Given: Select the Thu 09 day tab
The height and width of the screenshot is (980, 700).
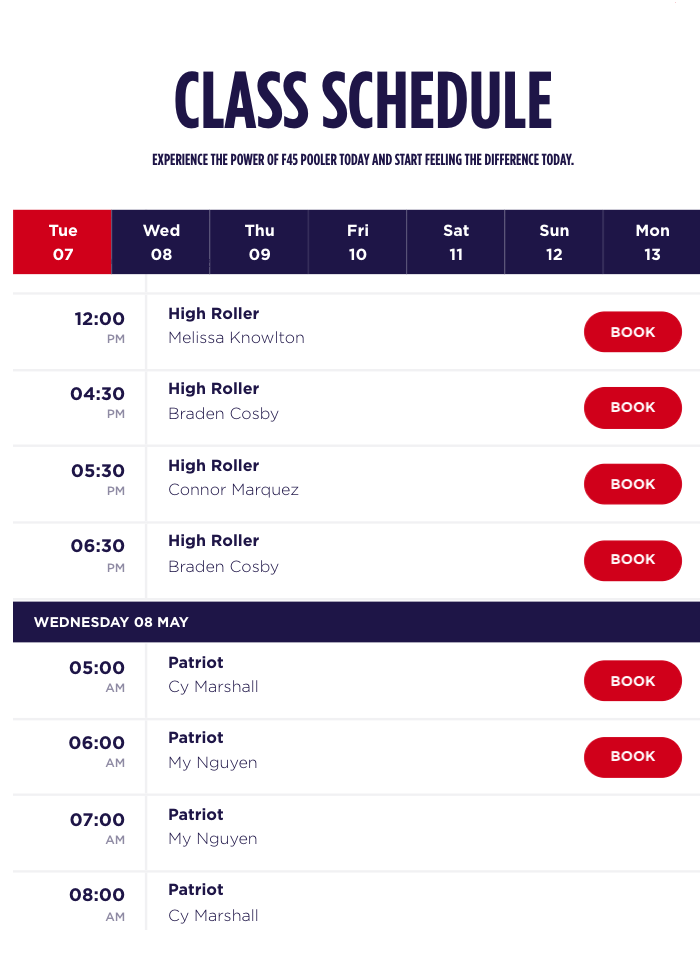Looking at the screenshot, I should (x=258, y=241).
